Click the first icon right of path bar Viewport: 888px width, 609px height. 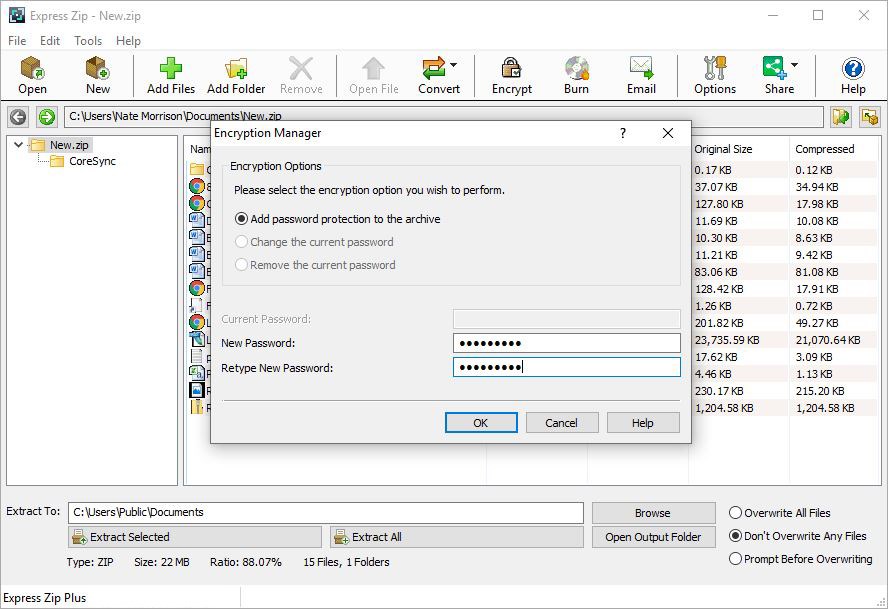(x=841, y=117)
